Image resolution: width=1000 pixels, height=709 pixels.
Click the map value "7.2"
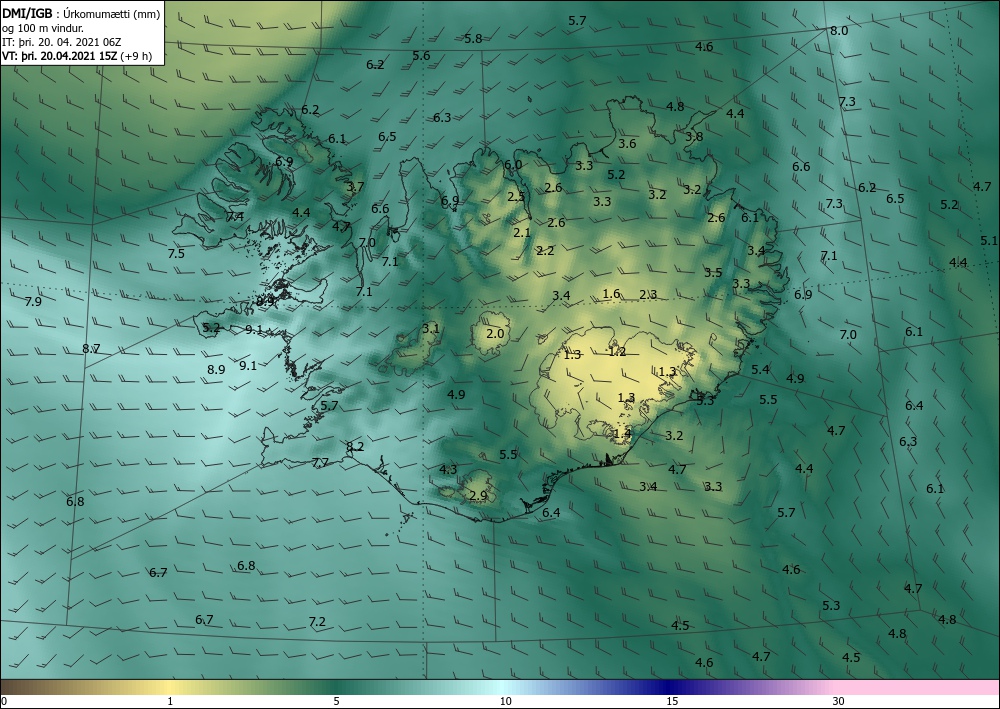[x=317, y=621]
